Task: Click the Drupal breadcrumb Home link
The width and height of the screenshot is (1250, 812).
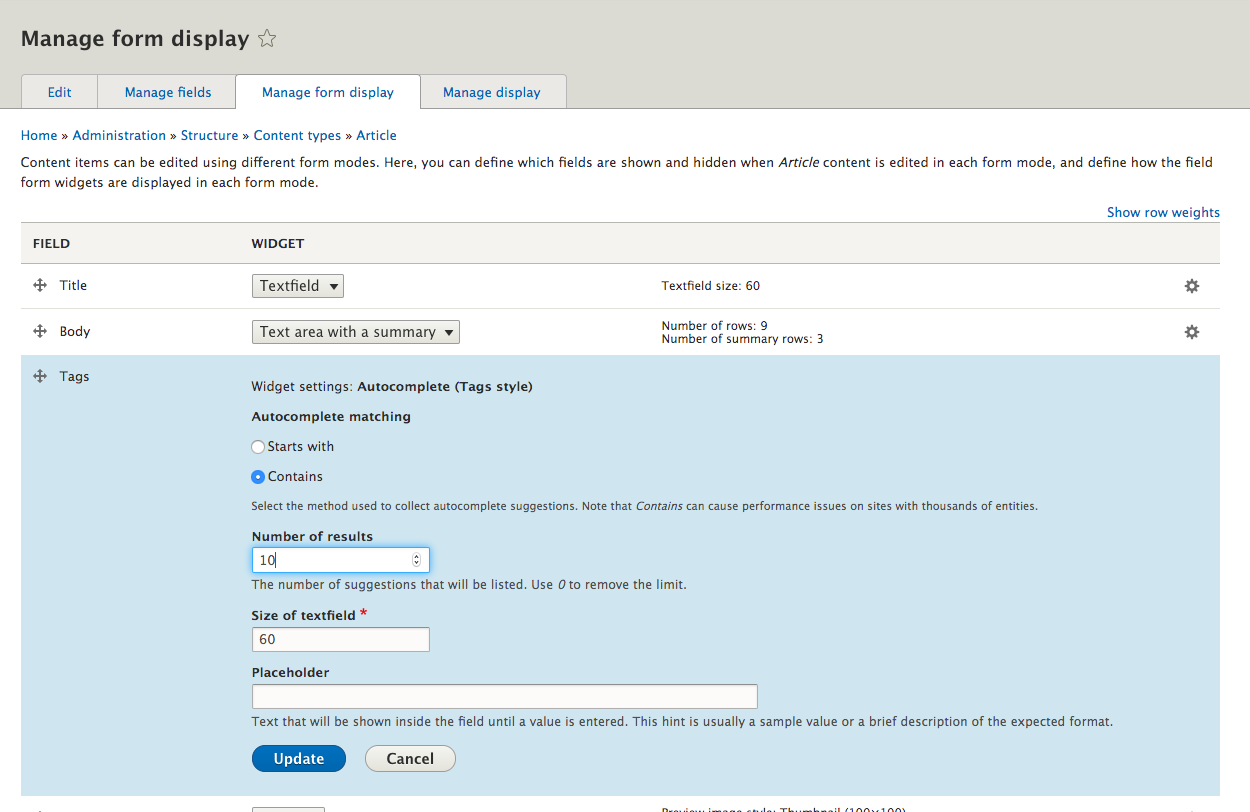Action: 39,135
